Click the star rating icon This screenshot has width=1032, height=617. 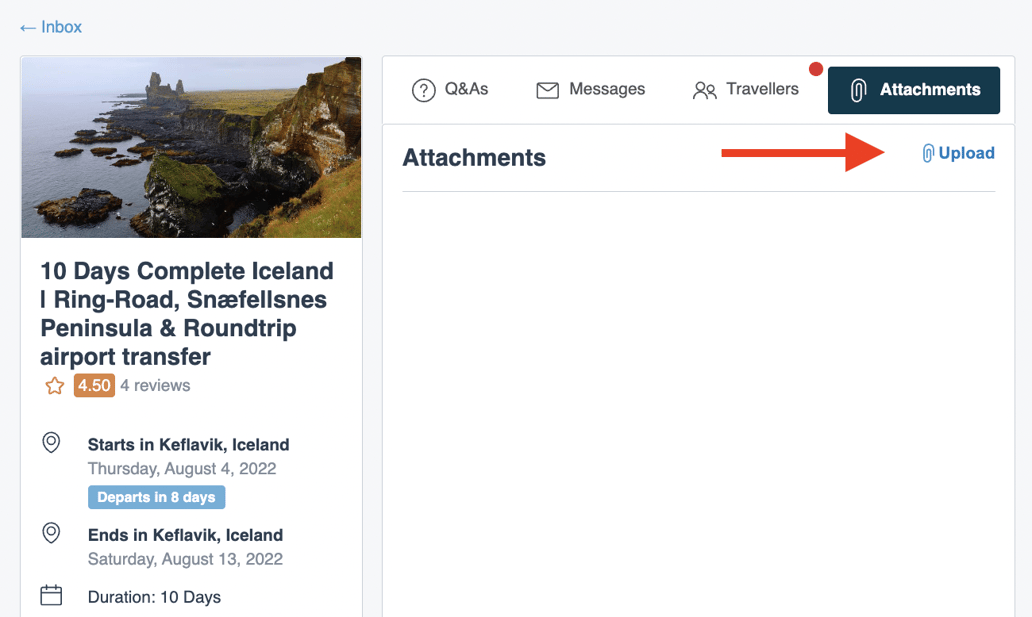tap(54, 386)
